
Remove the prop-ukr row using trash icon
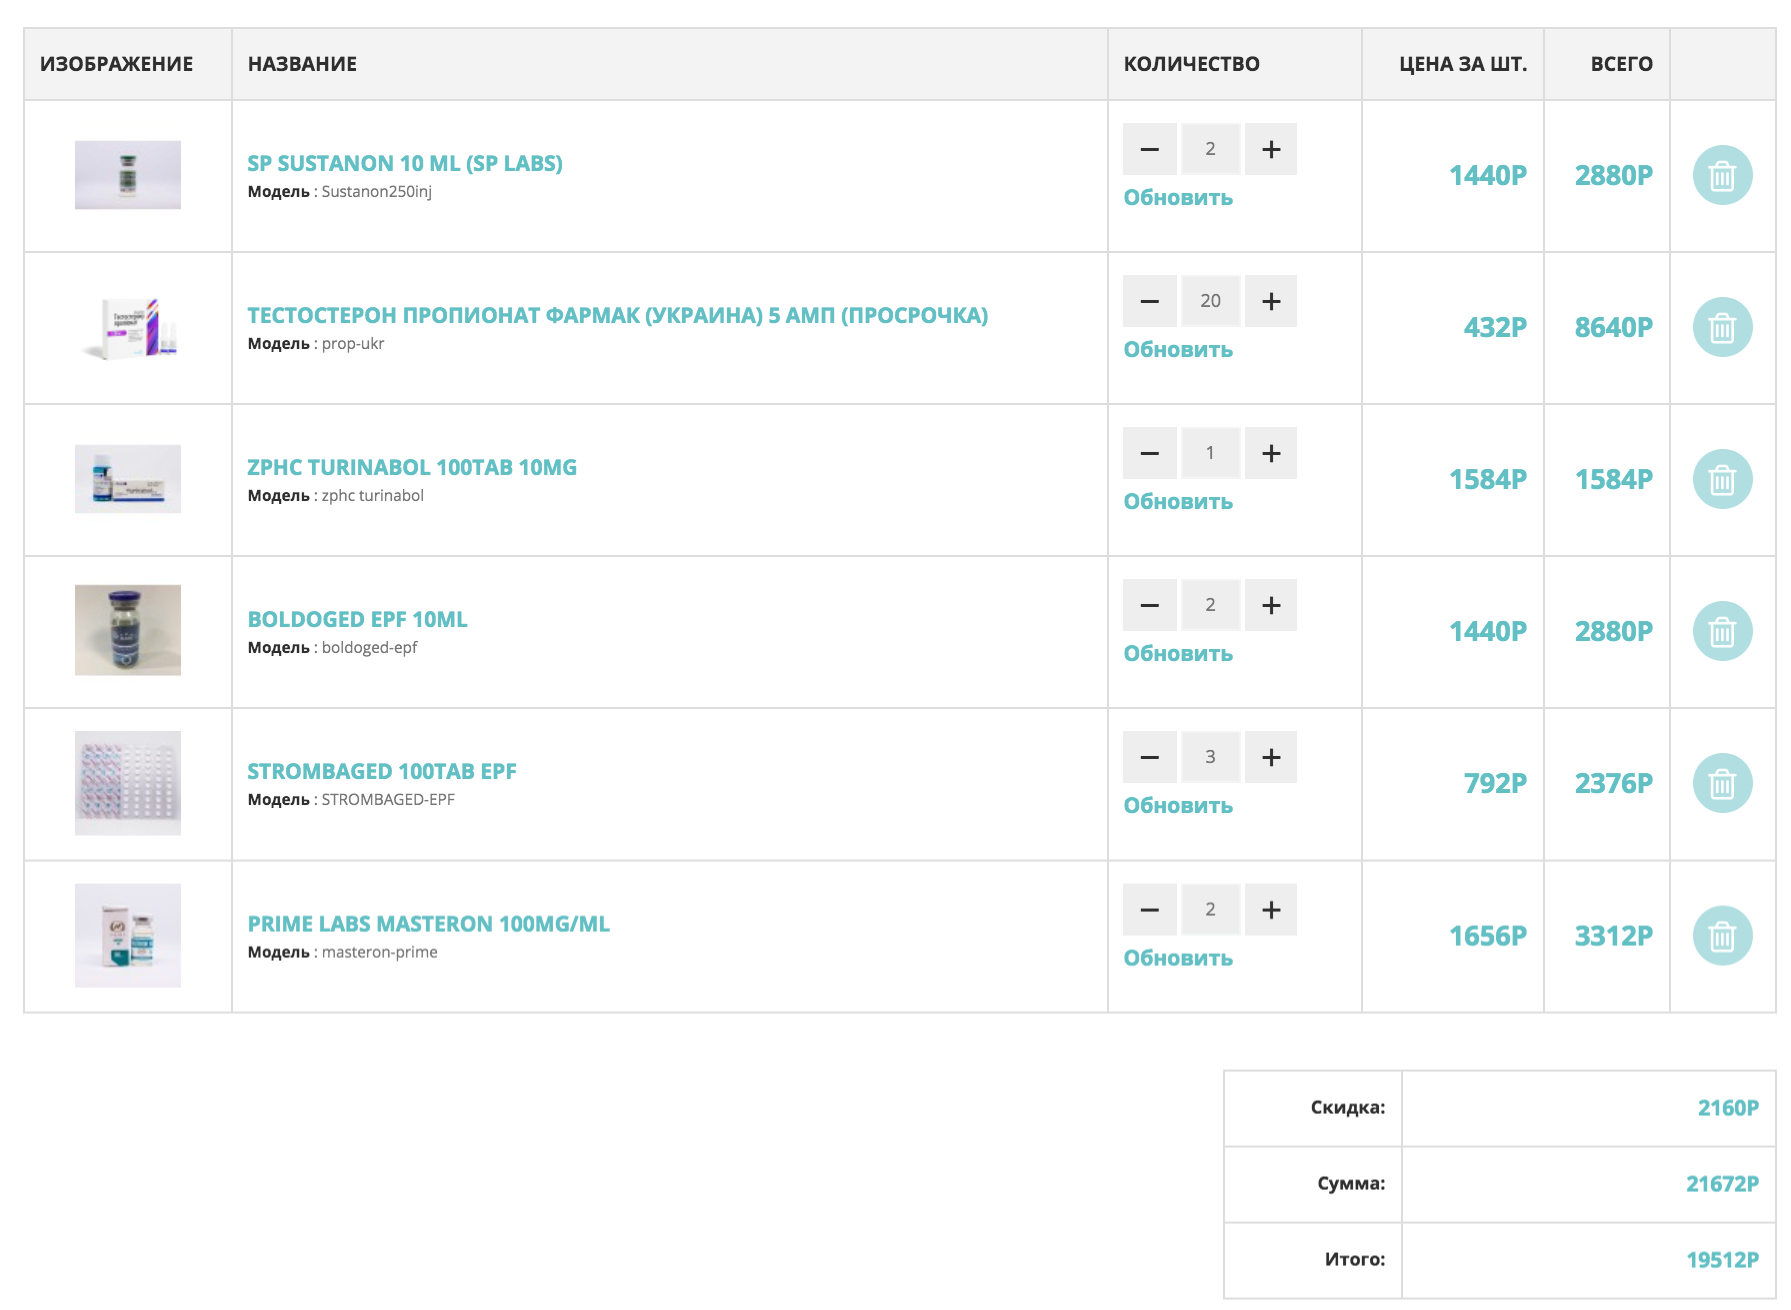[1721, 328]
